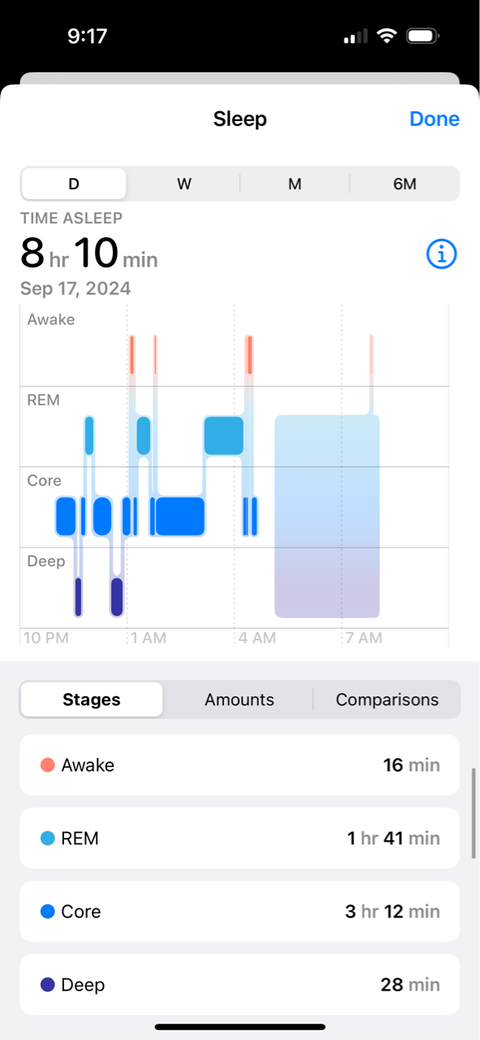Switch to the M monthly view
This screenshot has width=480, height=1040.
pyautogui.click(x=294, y=184)
